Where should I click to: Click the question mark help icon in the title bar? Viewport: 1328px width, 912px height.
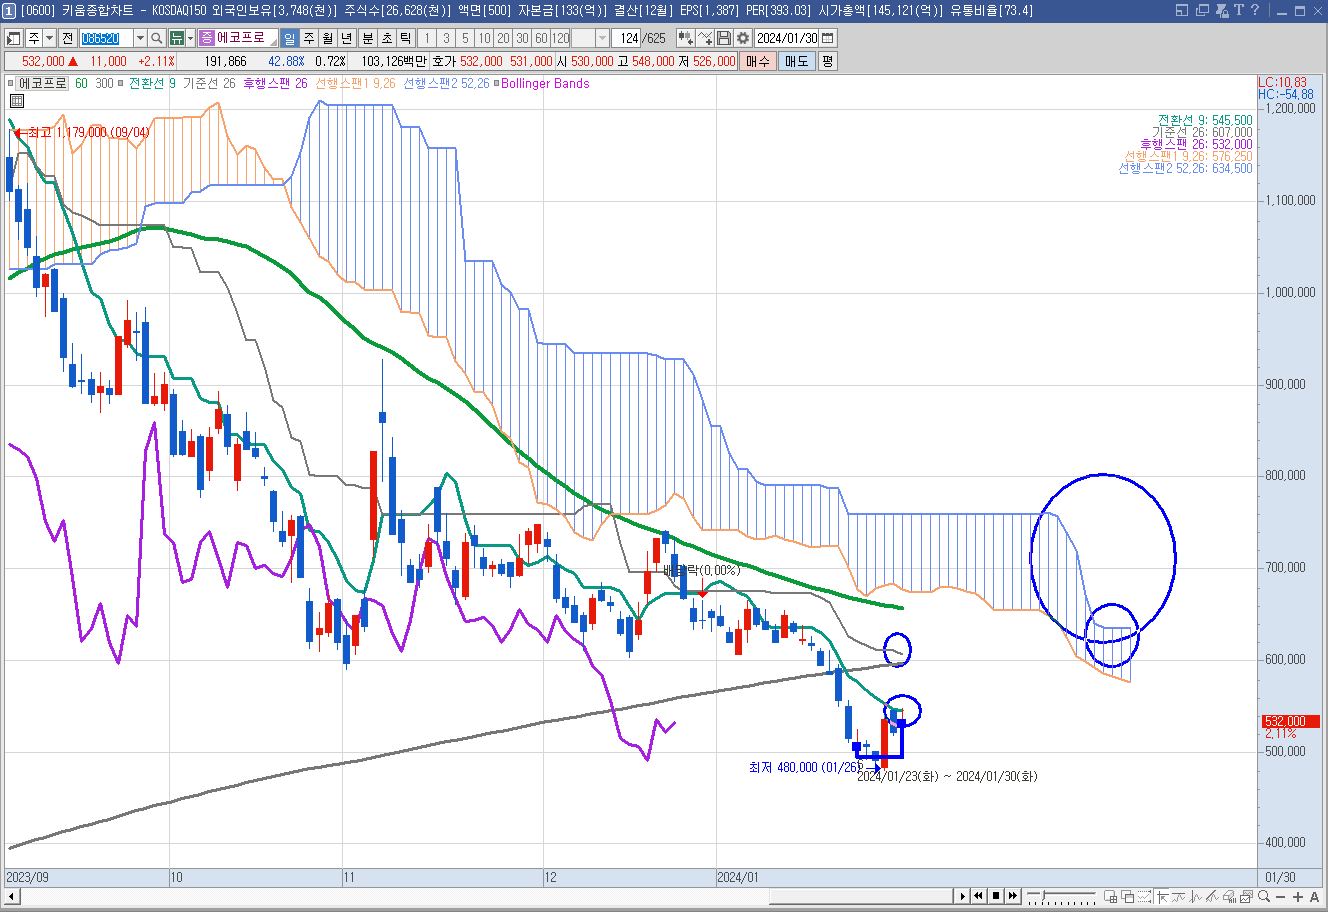[1254, 10]
